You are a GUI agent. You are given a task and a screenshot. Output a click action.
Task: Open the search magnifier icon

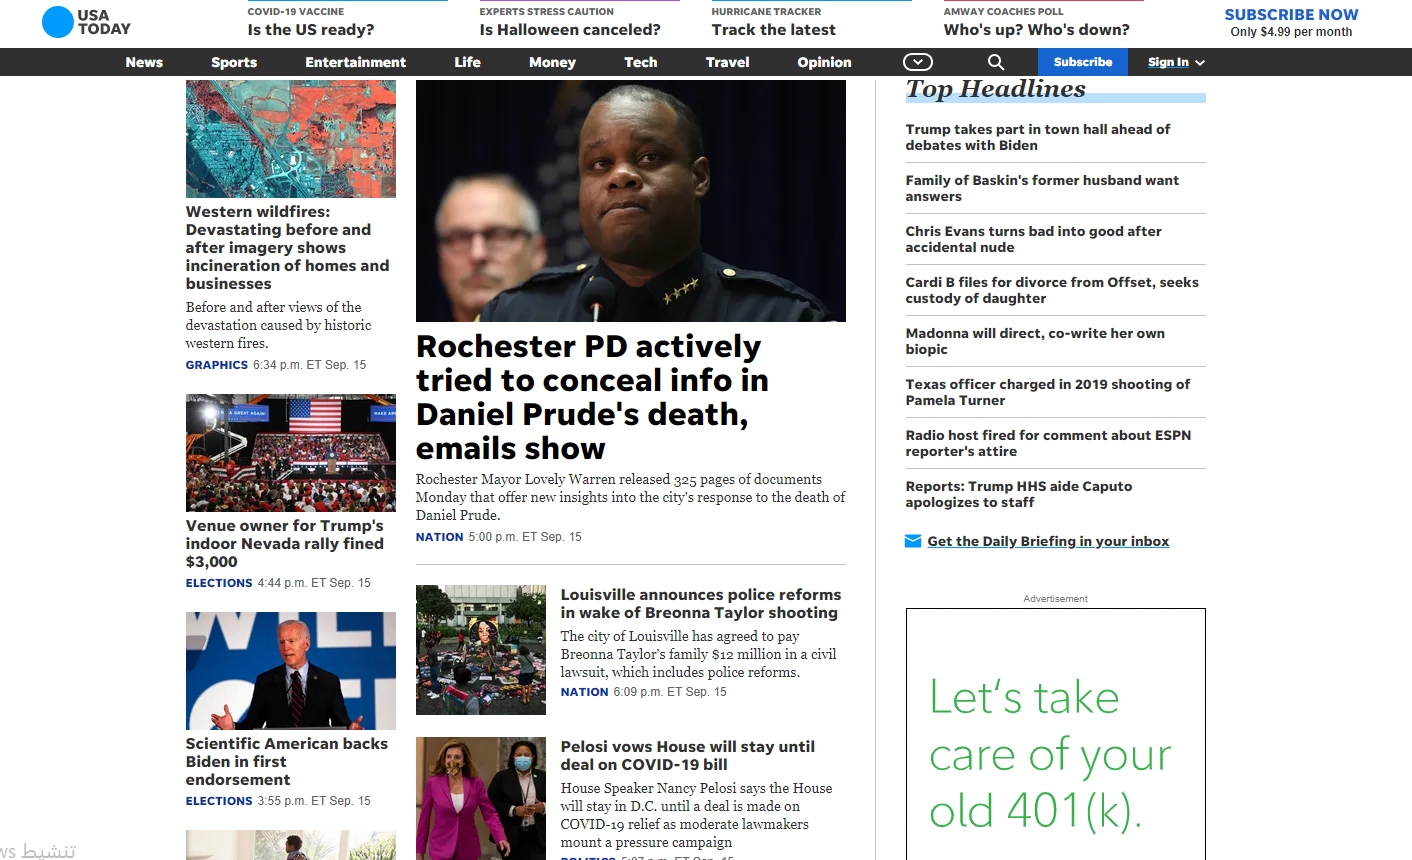[x=995, y=62]
